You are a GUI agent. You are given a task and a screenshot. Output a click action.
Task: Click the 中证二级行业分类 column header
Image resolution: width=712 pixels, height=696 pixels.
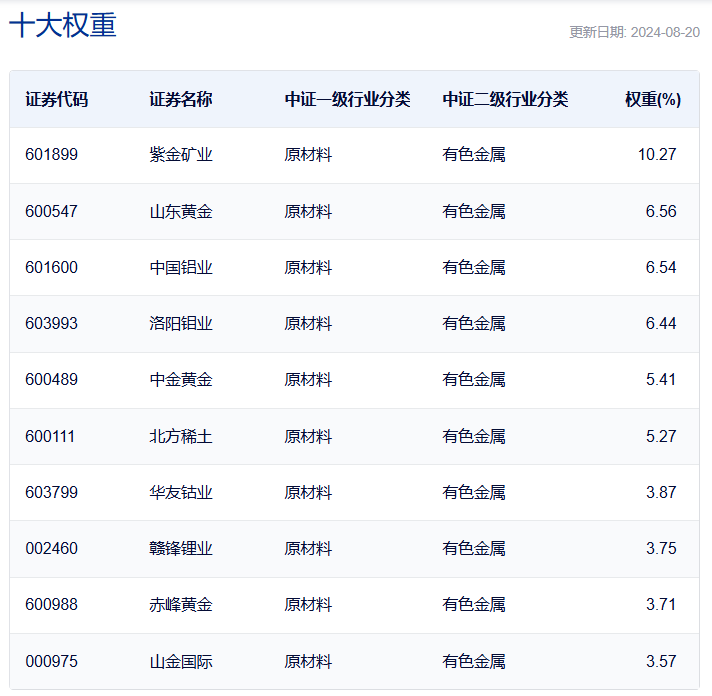[505, 99]
